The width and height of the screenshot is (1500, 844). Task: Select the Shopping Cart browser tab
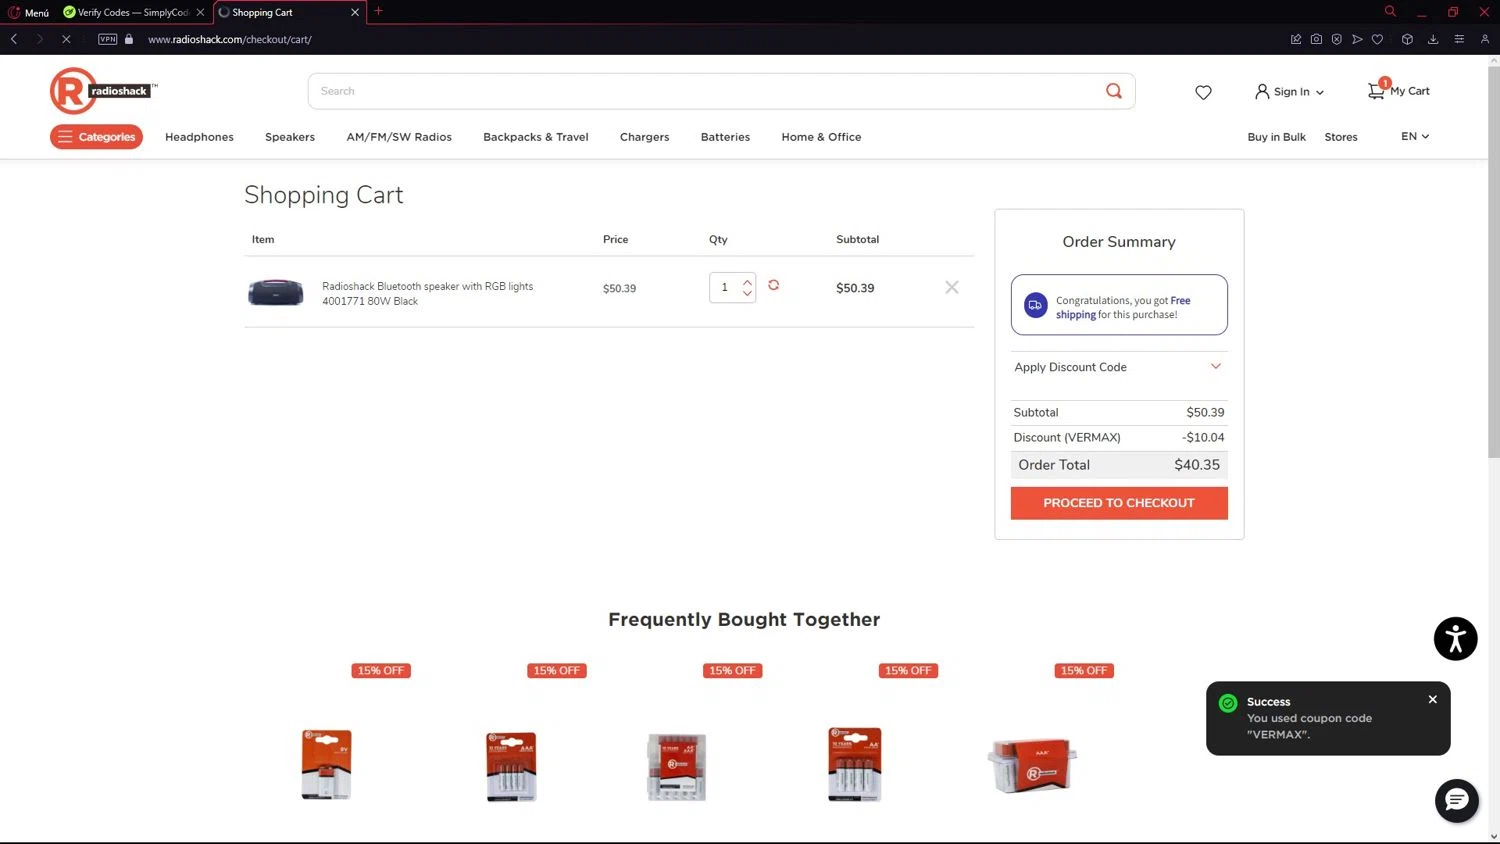point(288,12)
